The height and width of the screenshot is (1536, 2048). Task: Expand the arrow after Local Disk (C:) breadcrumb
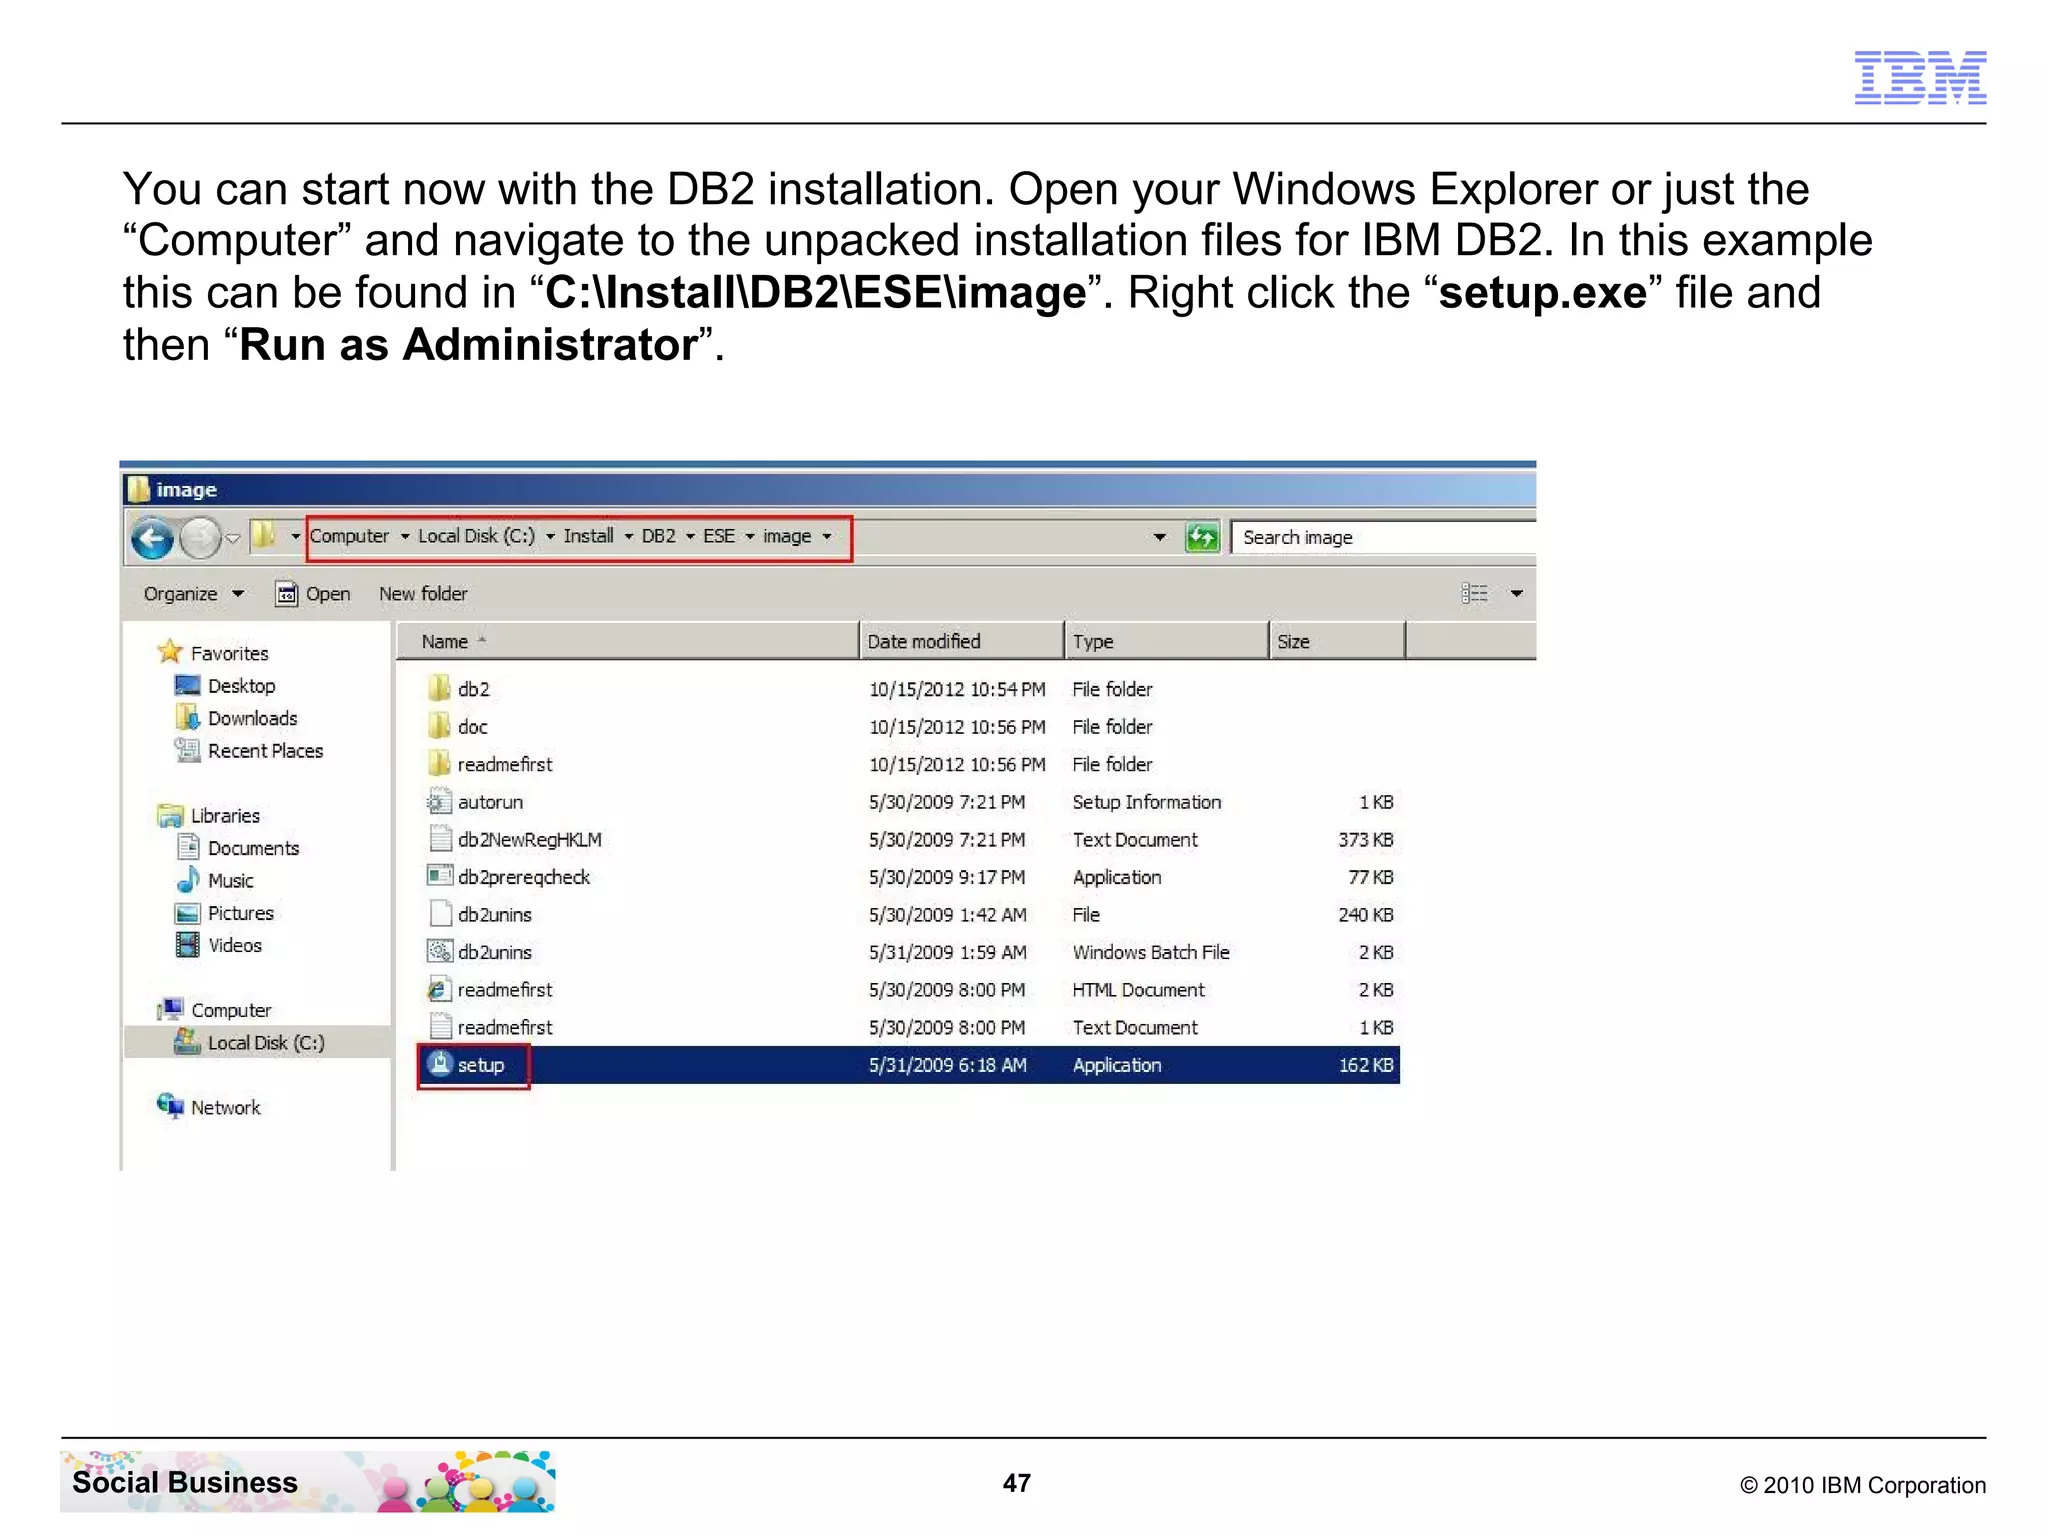pos(550,537)
